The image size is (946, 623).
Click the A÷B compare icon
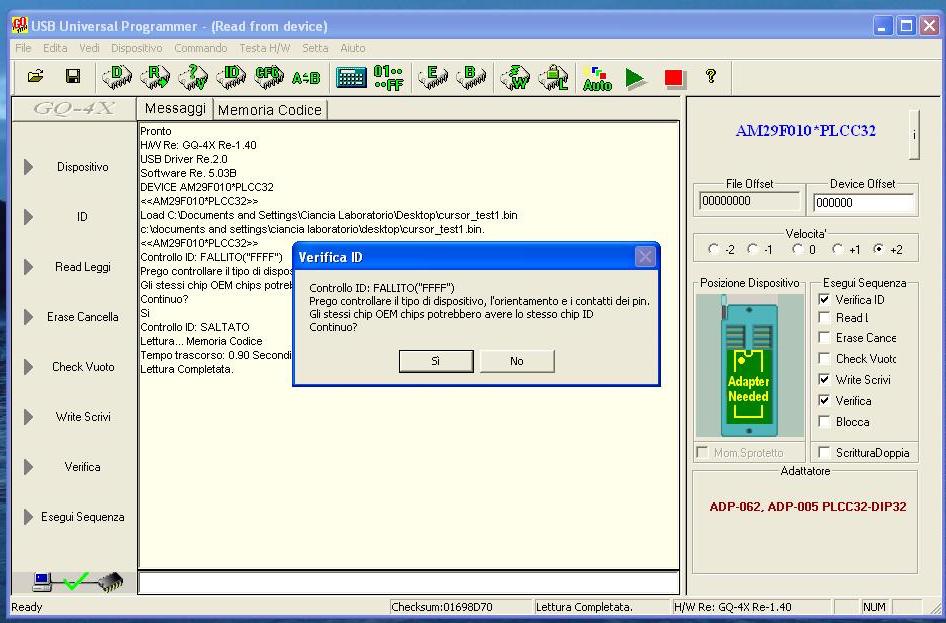(306, 78)
